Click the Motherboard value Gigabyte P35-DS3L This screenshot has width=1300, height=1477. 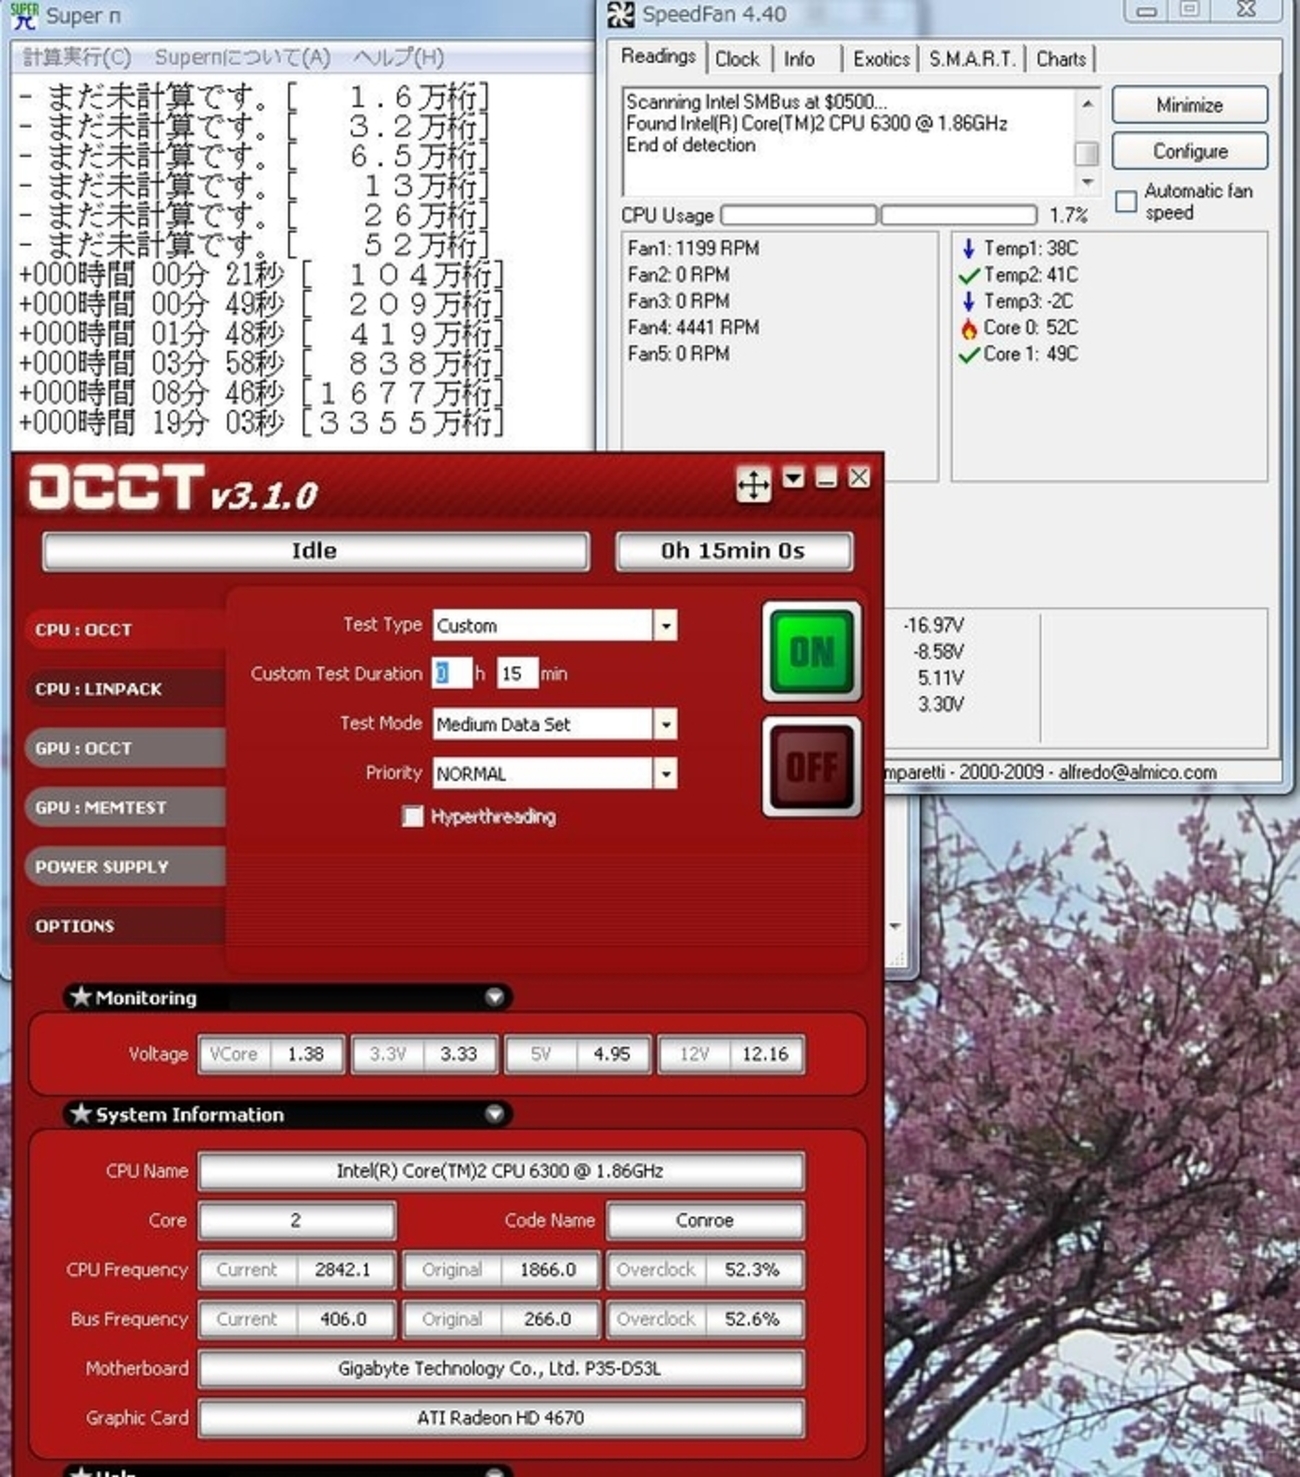(501, 1368)
